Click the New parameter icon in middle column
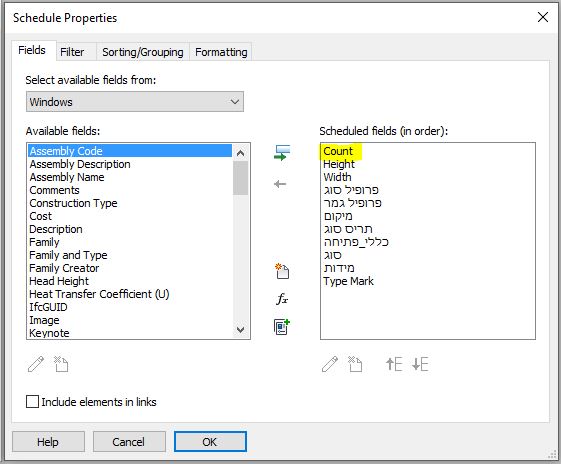Viewport: 561px width, 464px height. point(282,271)
